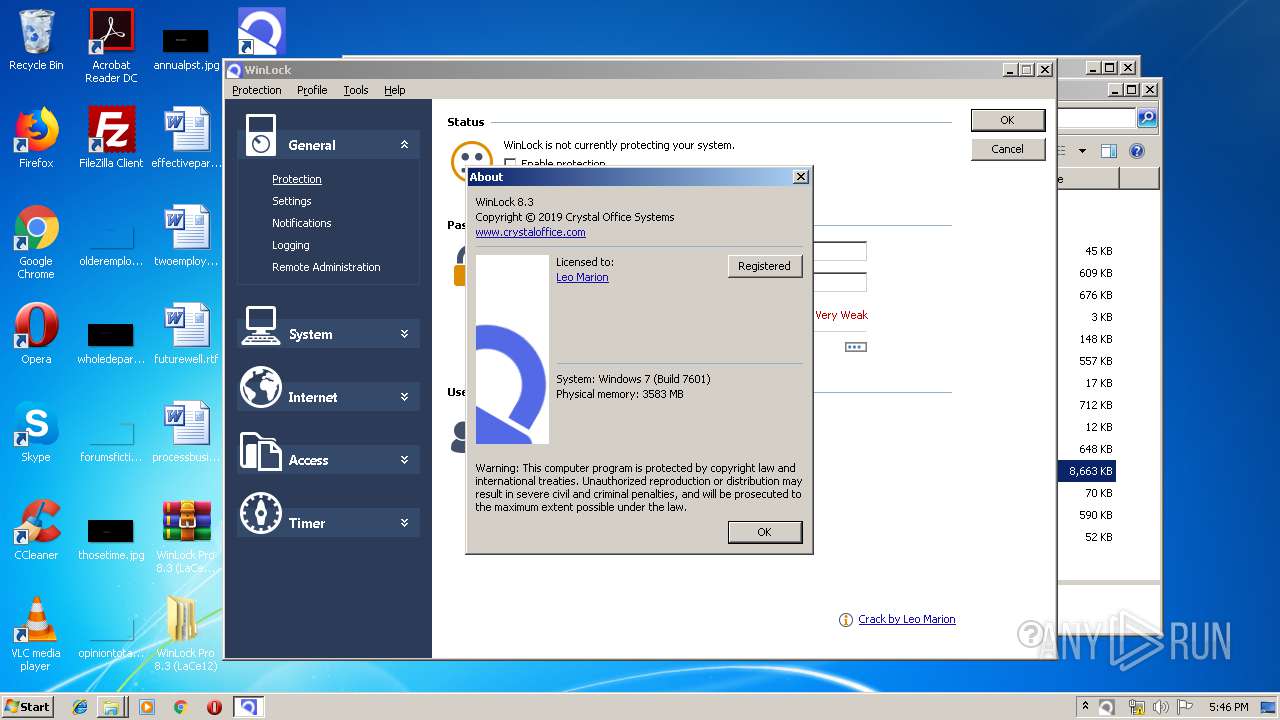Viewport: 1280px width, 720px height.
Task: Select the futurewell.rtf desktop file
Action: click(x=186, y=334)
